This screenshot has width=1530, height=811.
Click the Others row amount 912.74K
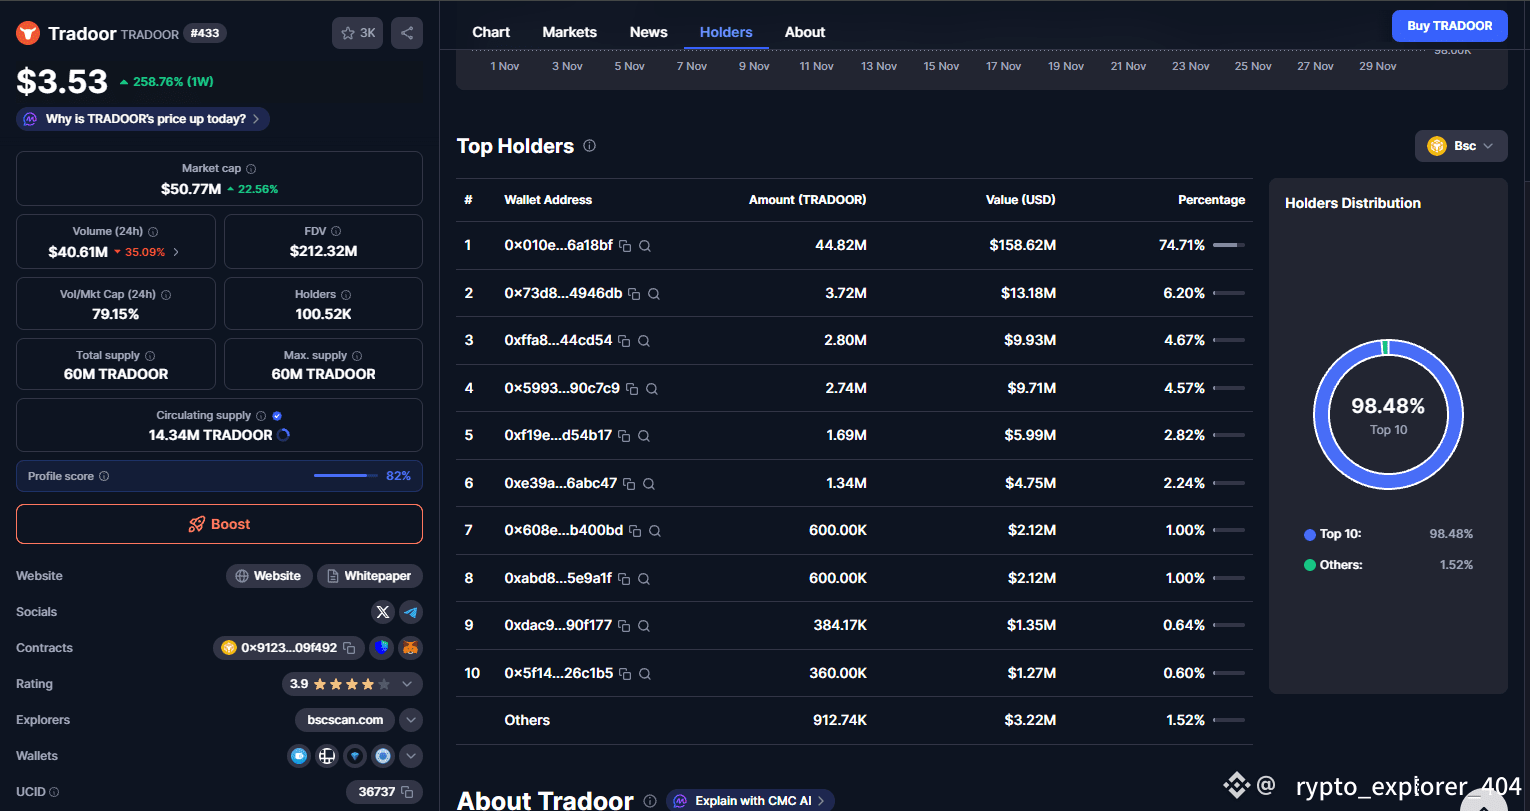coord(840,720)
